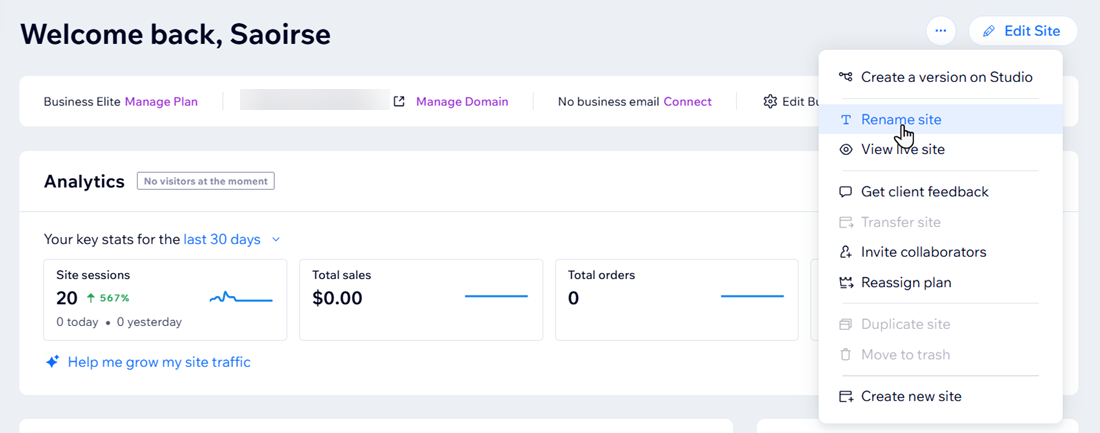Screen dimensions: 1100x433
Task: Click the T icon beside Rename site
Action: point(846,120)
